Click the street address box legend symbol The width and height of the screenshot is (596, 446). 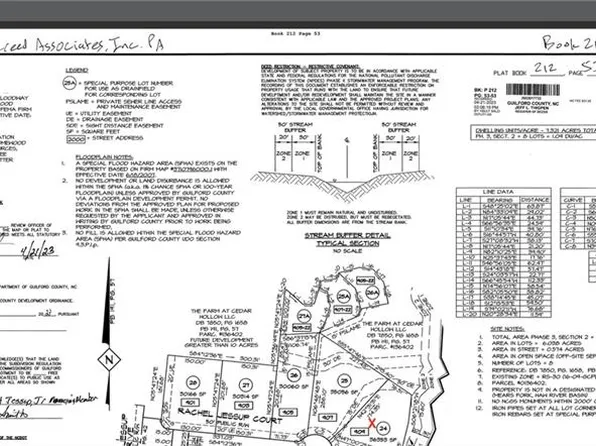click(76, 139)
